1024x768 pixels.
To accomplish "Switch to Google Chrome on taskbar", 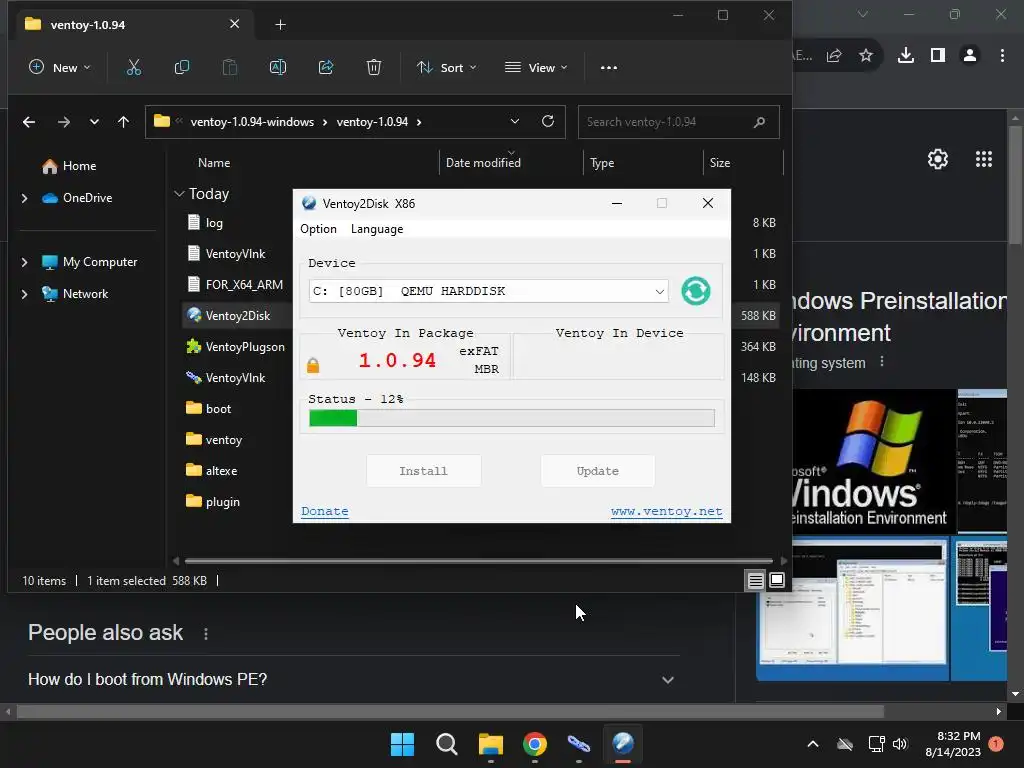I will tap(535, 744).
